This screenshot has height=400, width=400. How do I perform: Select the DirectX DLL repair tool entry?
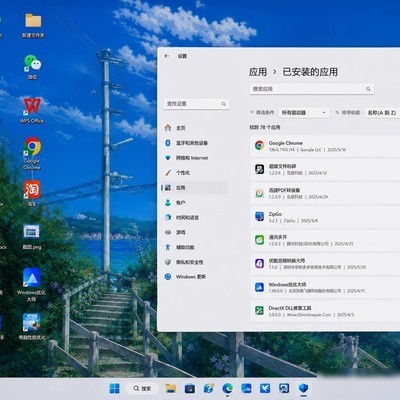325,311
